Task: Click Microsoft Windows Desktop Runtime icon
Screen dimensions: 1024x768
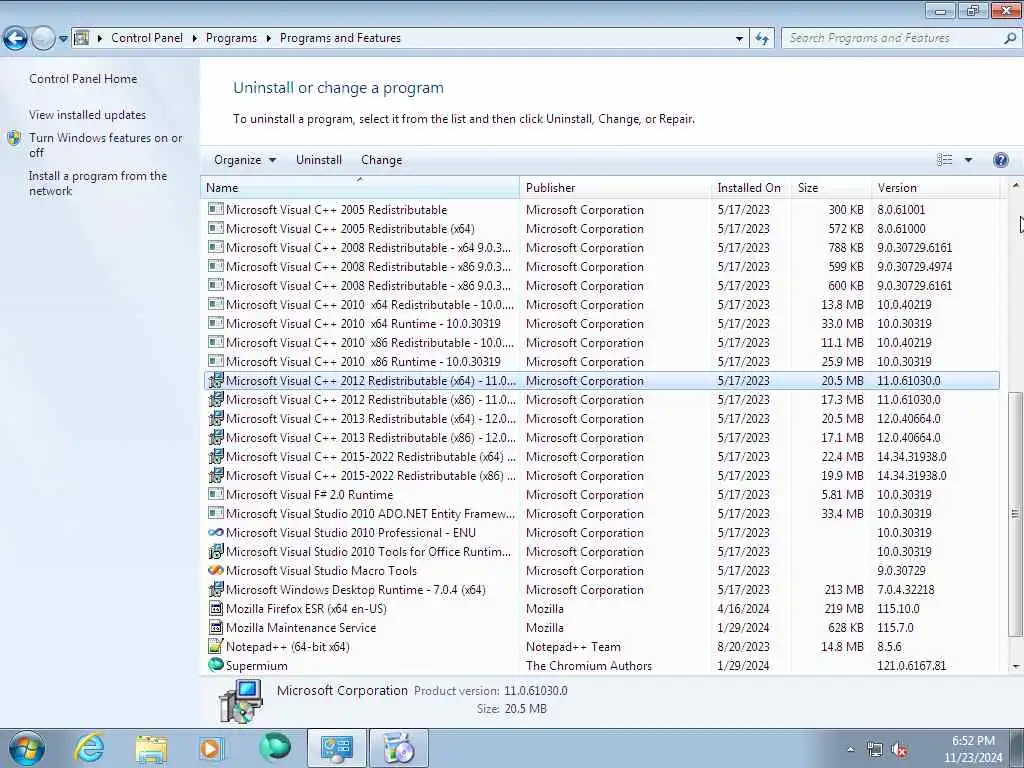Action: (216, 589)
